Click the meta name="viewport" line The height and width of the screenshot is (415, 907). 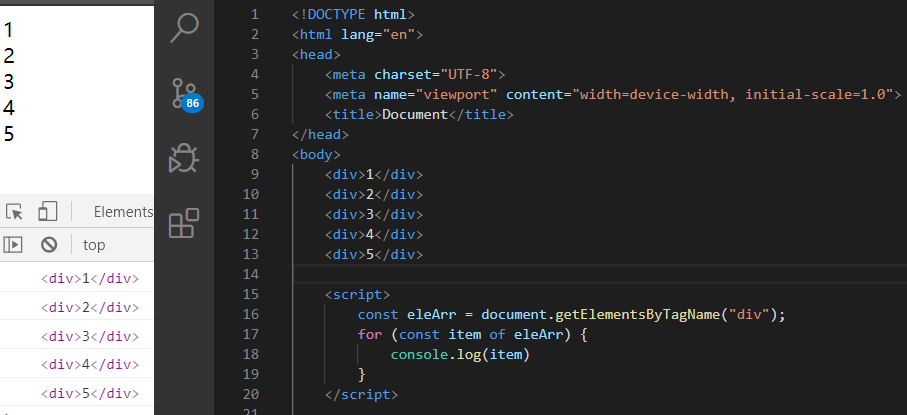pyautogui.click(x=613, y=94)
